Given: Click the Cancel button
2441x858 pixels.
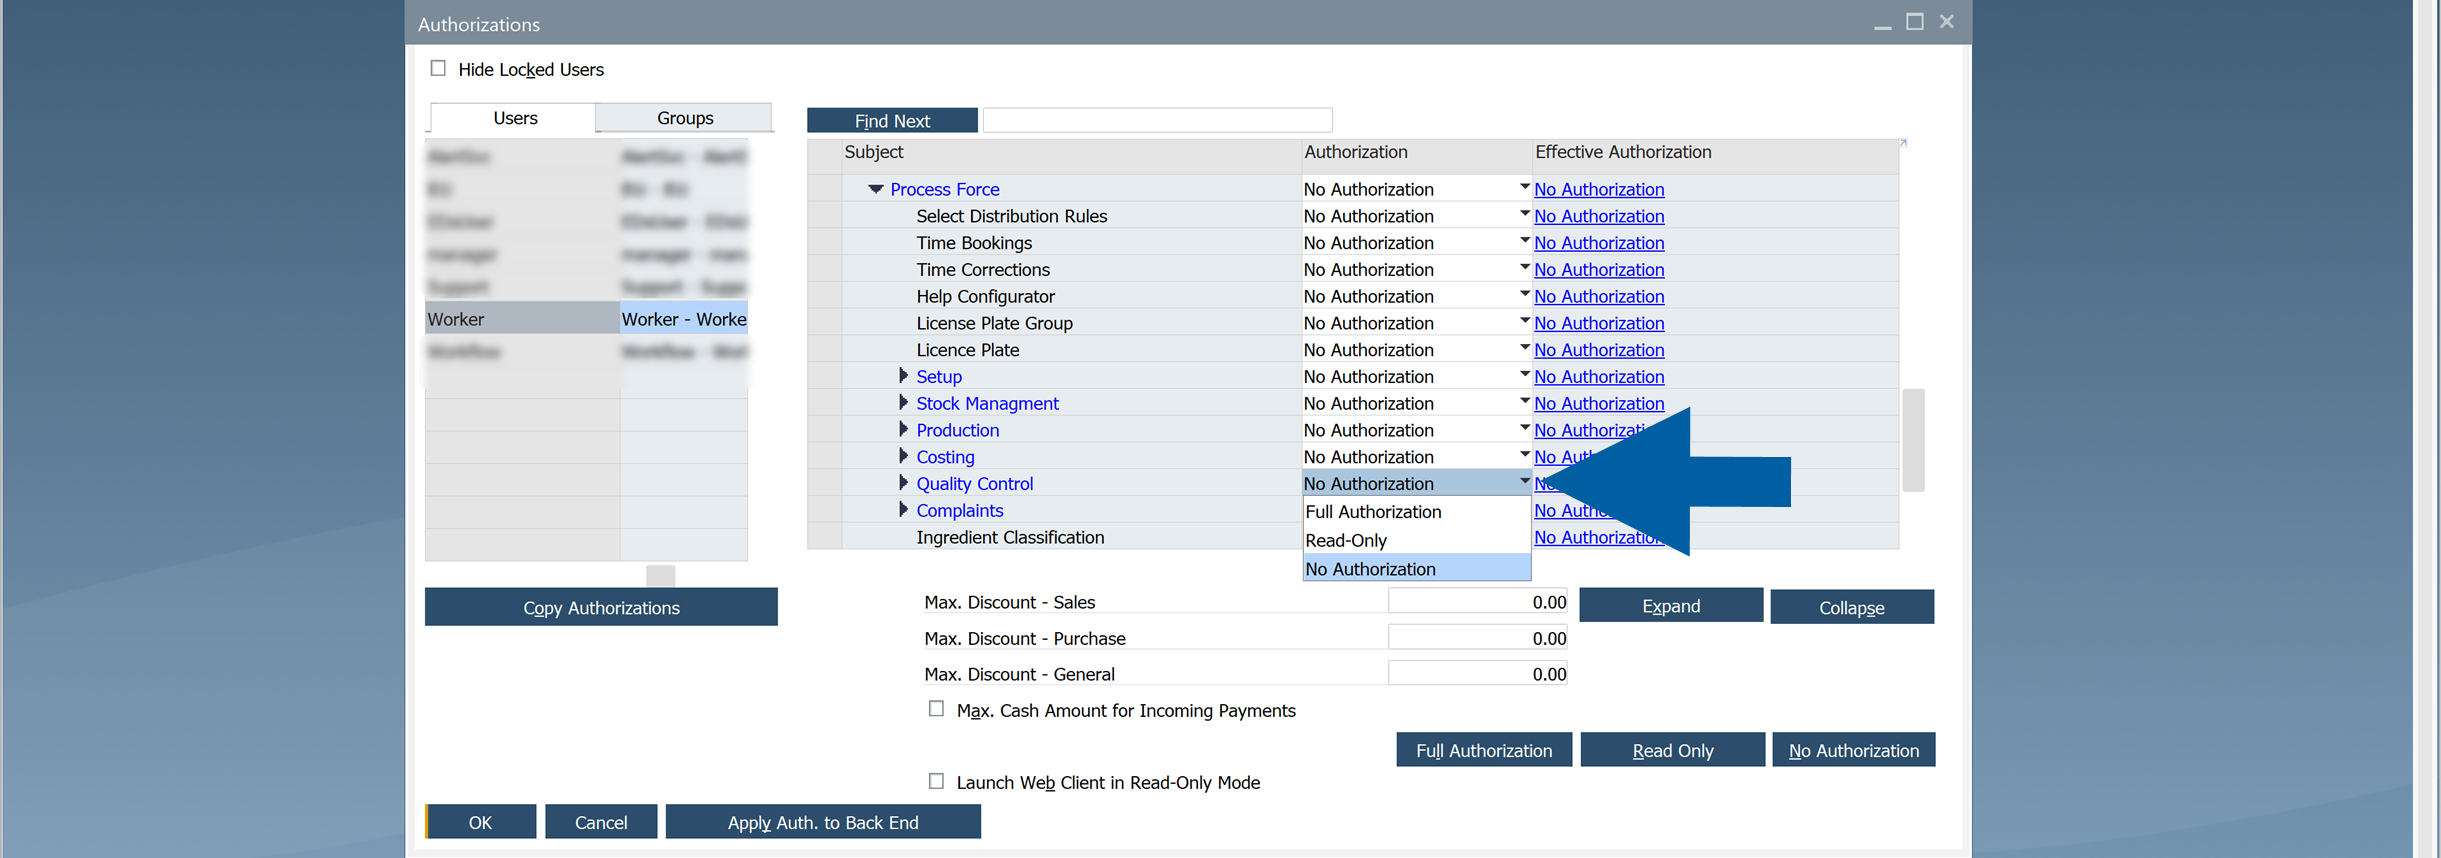Looking at the screenshot, I should click(x=601, y=822).
